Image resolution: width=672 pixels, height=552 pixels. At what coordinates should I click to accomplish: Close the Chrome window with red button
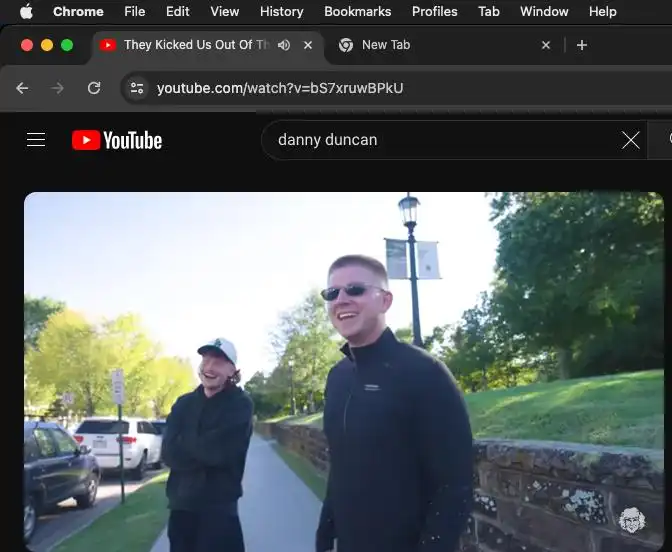tap(27, 45)
